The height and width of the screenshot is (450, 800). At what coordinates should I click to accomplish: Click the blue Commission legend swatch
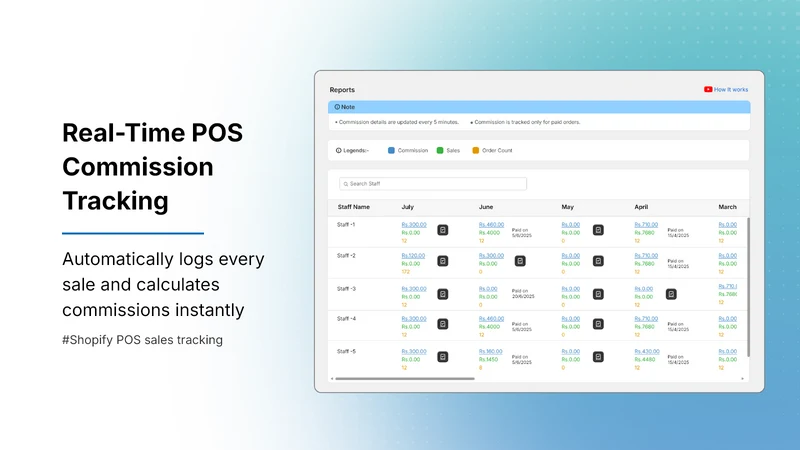[x=391, y=151]
